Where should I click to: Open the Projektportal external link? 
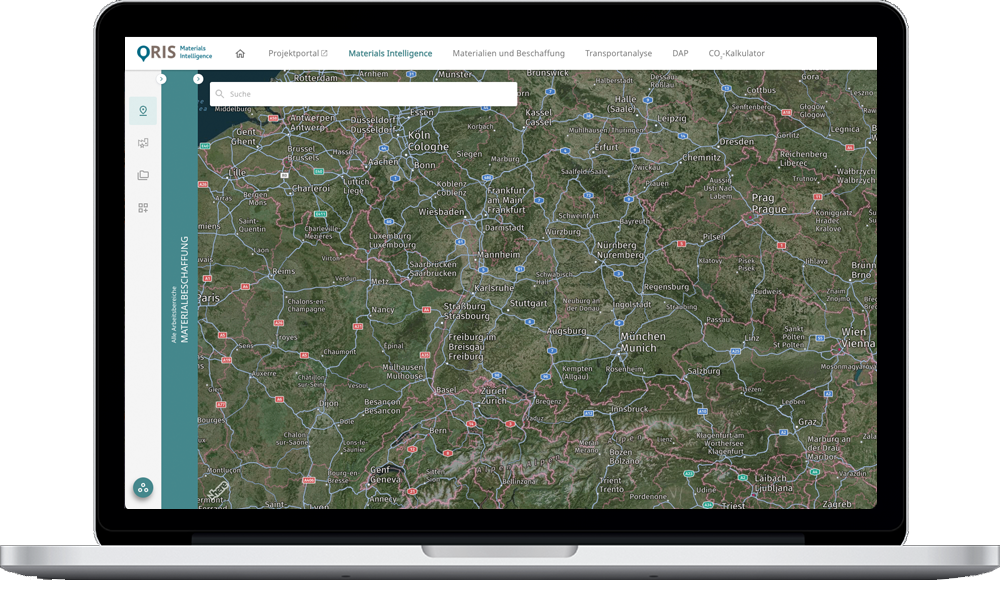click(x=297, y=54)
